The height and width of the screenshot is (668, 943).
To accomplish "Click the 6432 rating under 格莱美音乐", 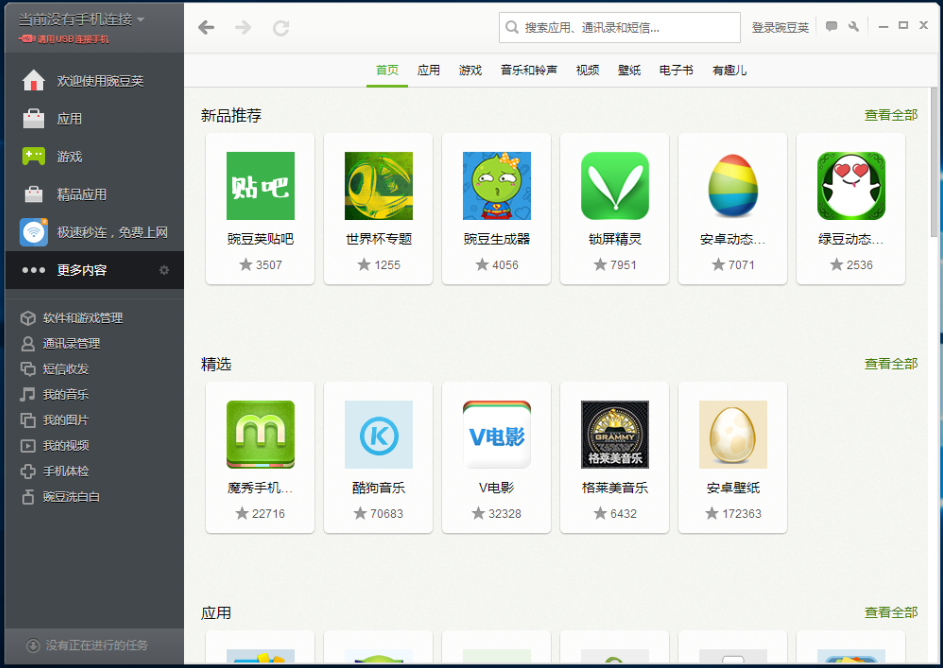I will 623,513.
